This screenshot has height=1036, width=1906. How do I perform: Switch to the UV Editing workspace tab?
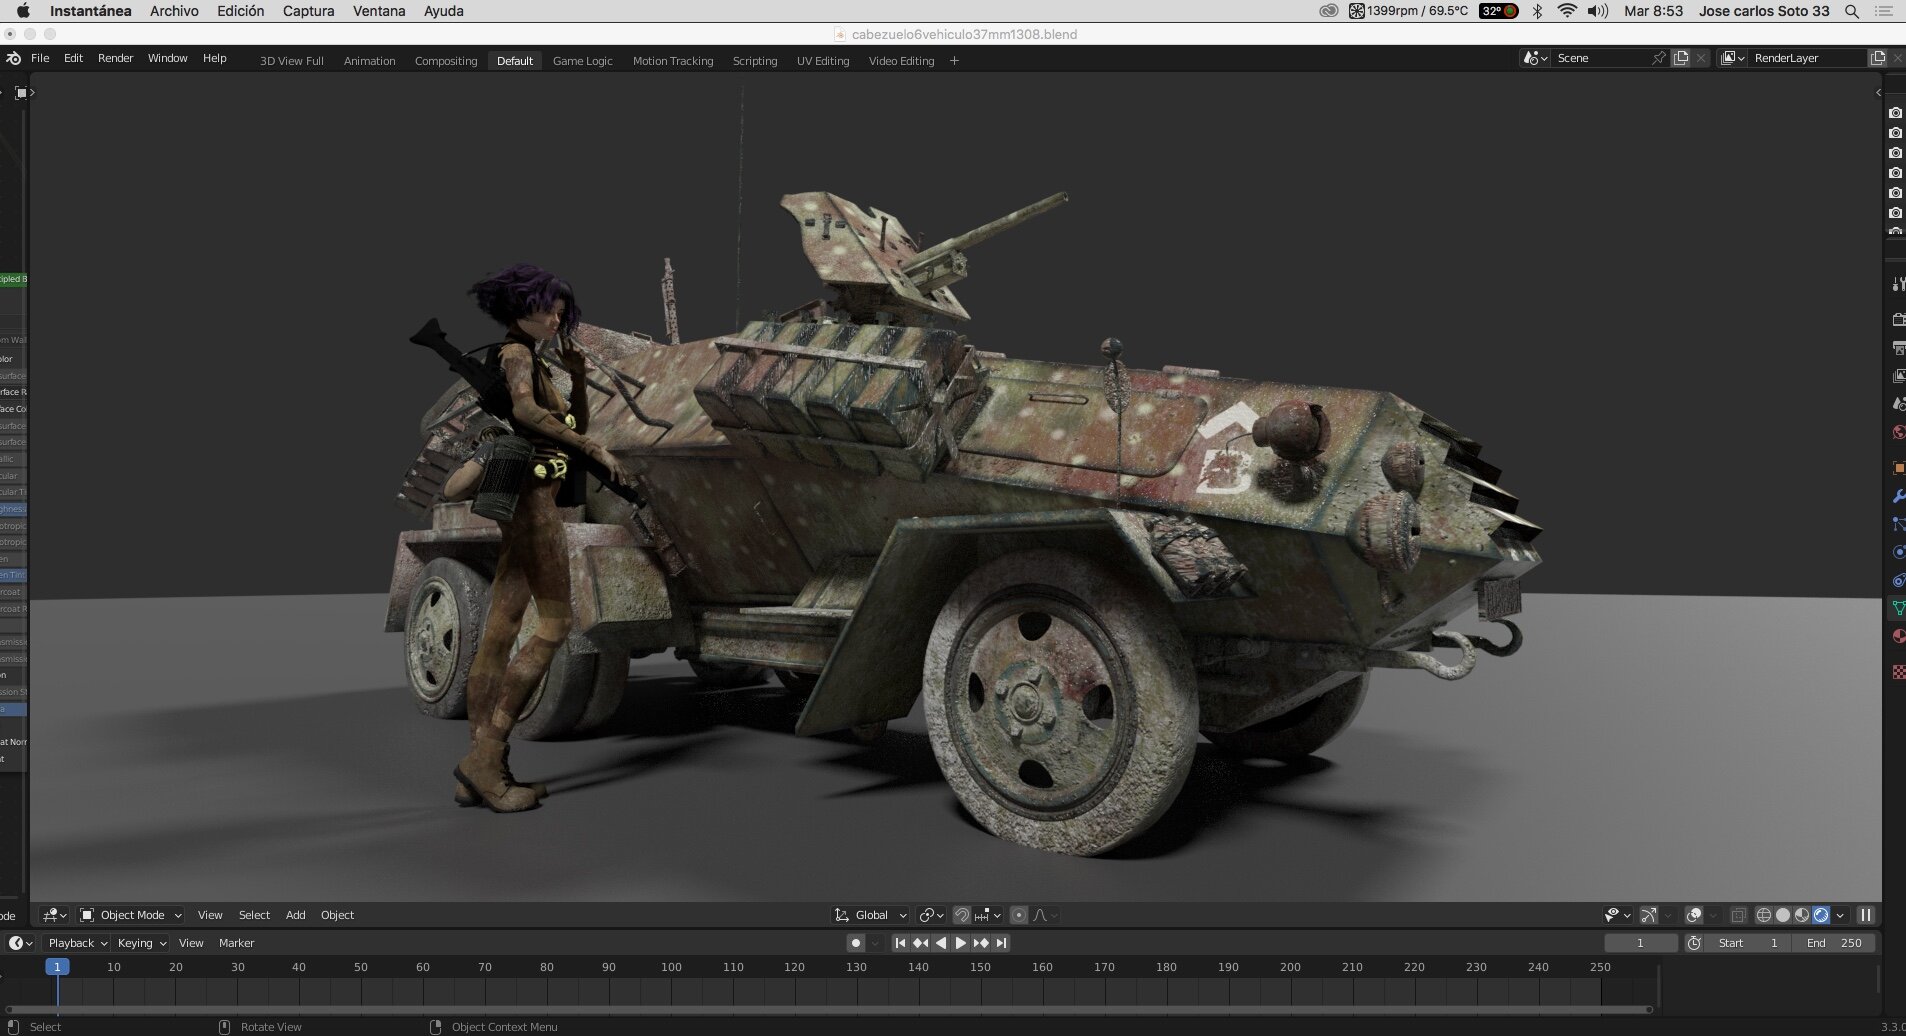click(823, 61)
